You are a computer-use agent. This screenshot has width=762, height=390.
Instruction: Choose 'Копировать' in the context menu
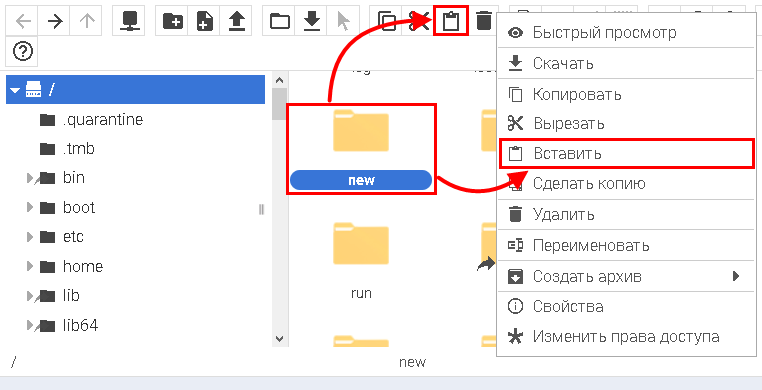tap(626, 94)
